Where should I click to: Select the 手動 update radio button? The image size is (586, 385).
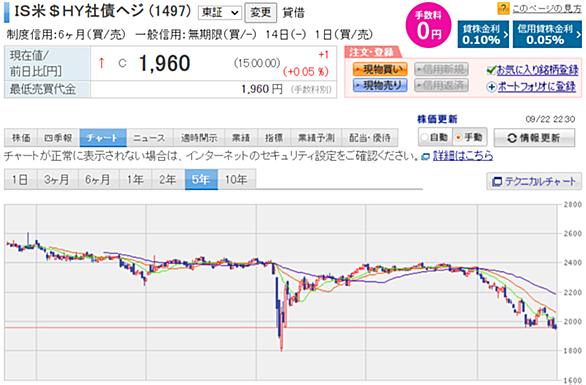click(x=459, y=138)
